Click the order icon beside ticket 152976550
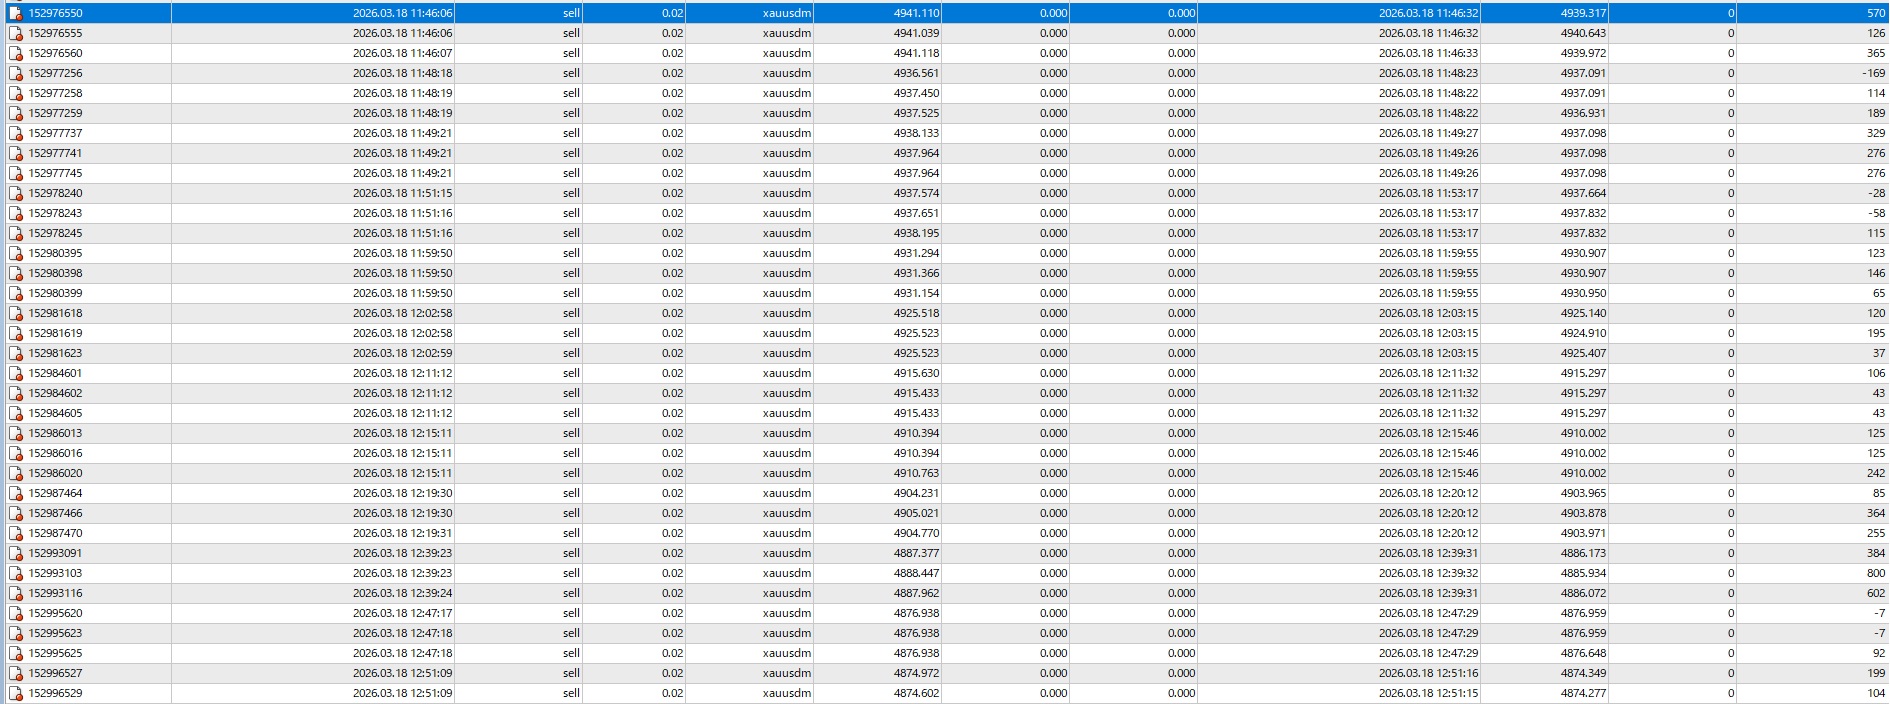Screen dimensions: 1890x704 pos(16,13)
